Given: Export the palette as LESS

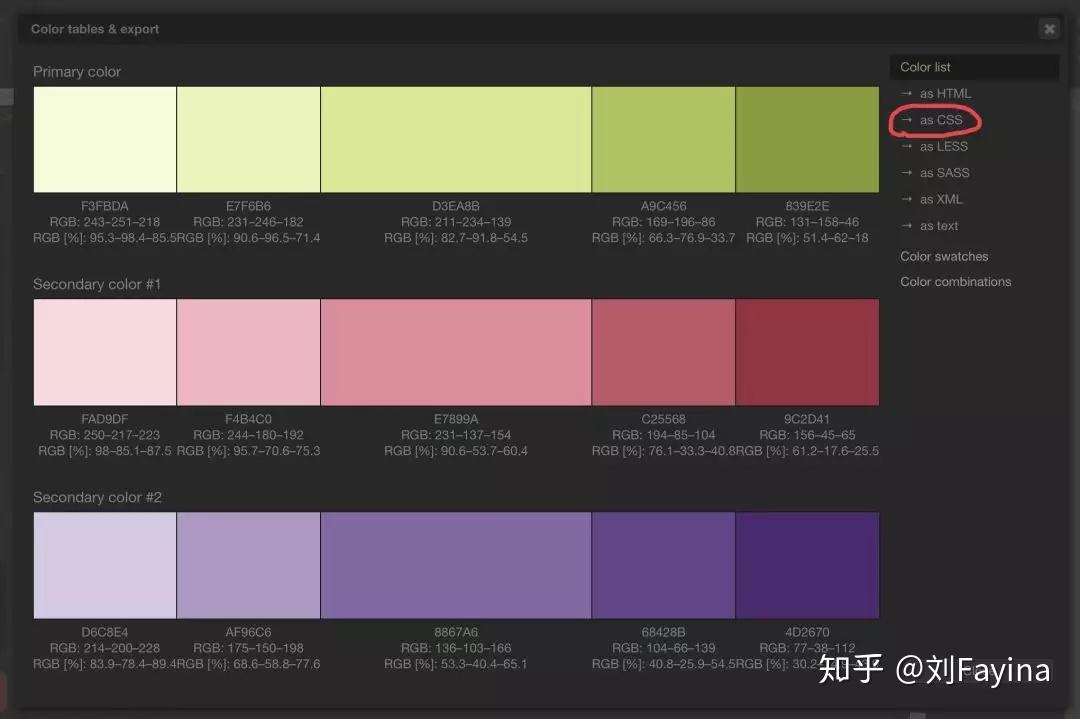Looking at the screenshot, I should (x=941, y=146).
